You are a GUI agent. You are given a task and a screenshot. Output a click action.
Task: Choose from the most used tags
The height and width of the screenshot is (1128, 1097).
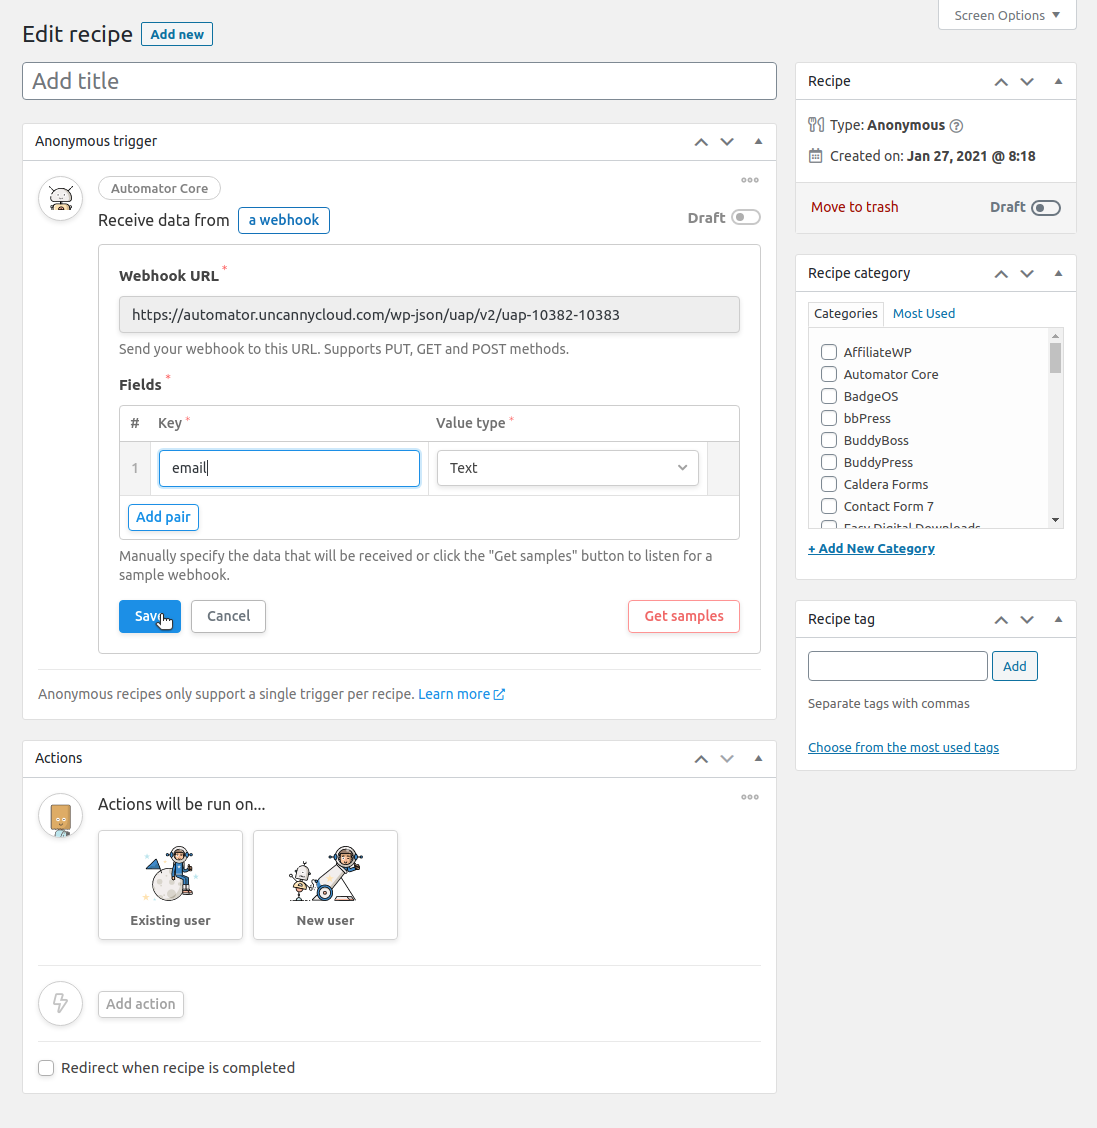(x=903, y=747)
